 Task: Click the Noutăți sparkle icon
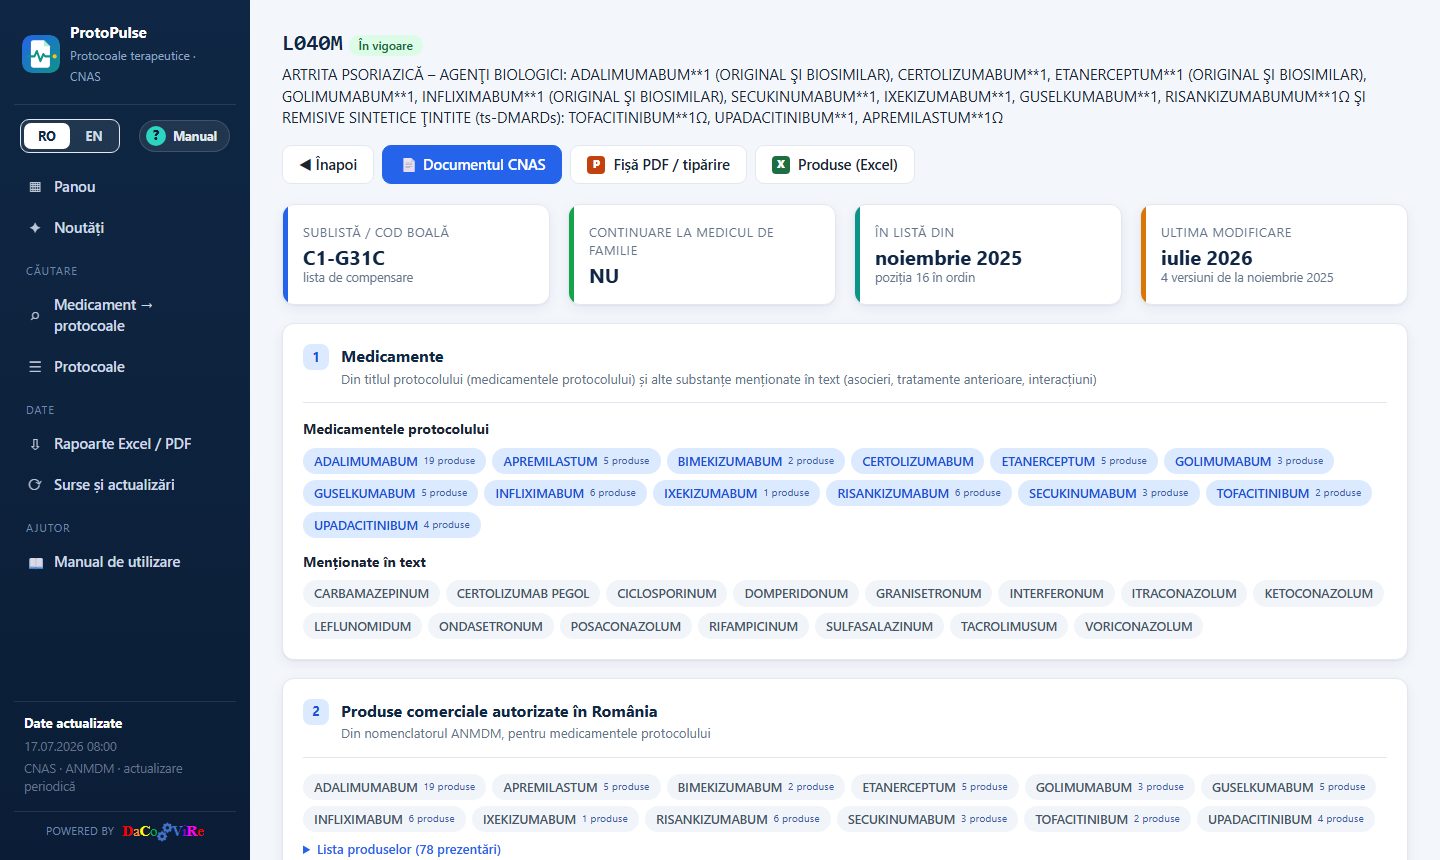[x=35, y=228]
